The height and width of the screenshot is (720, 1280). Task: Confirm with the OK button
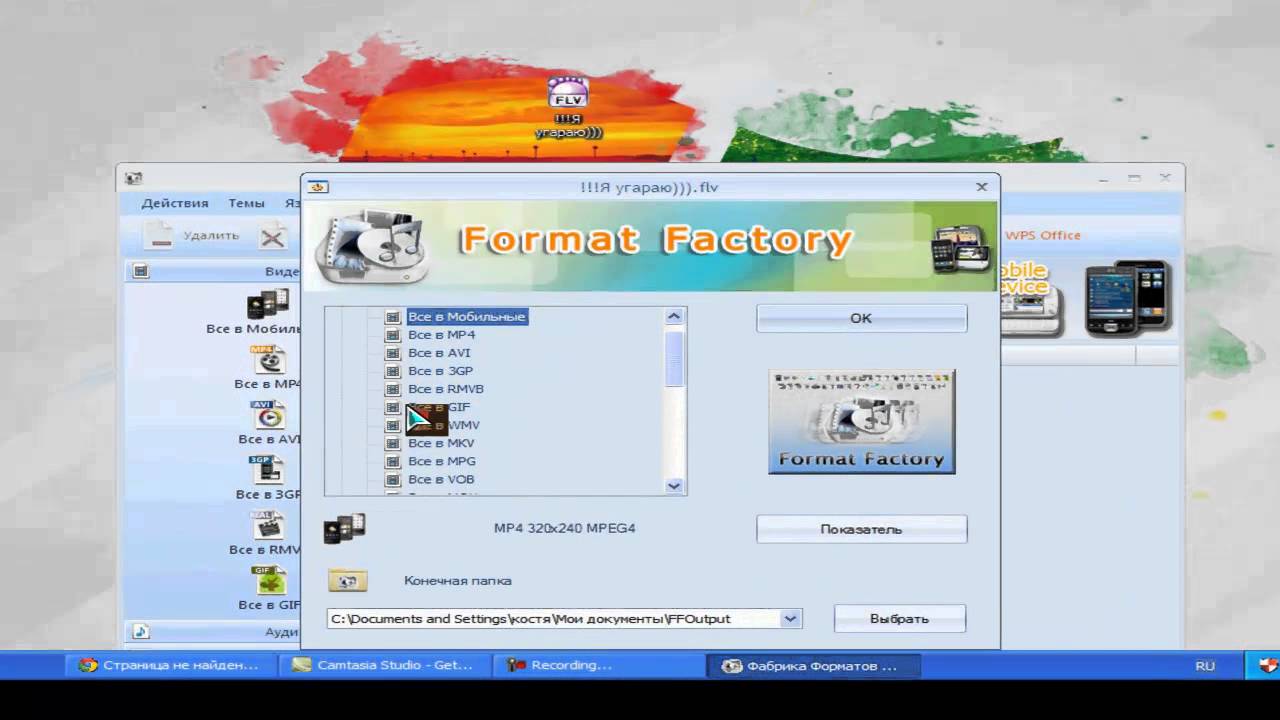point(861,318)
